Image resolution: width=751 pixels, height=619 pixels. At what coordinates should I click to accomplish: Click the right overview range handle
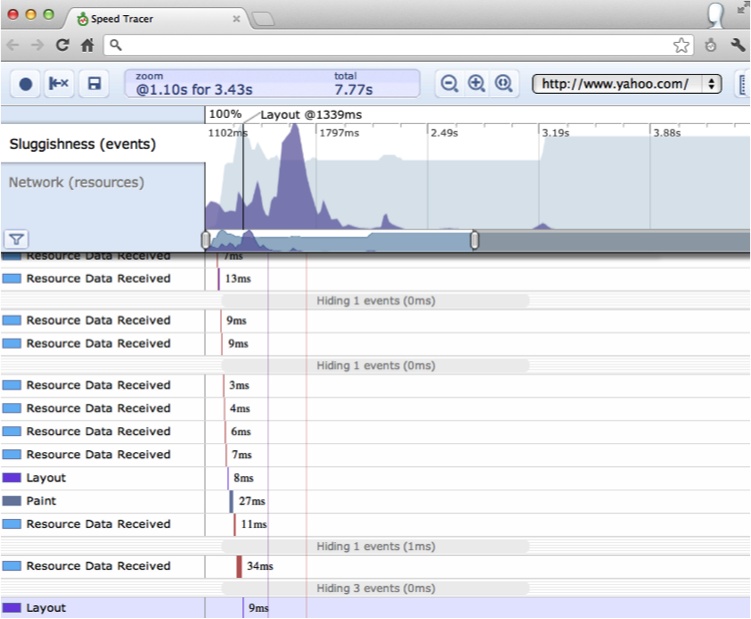coord(474,240)
